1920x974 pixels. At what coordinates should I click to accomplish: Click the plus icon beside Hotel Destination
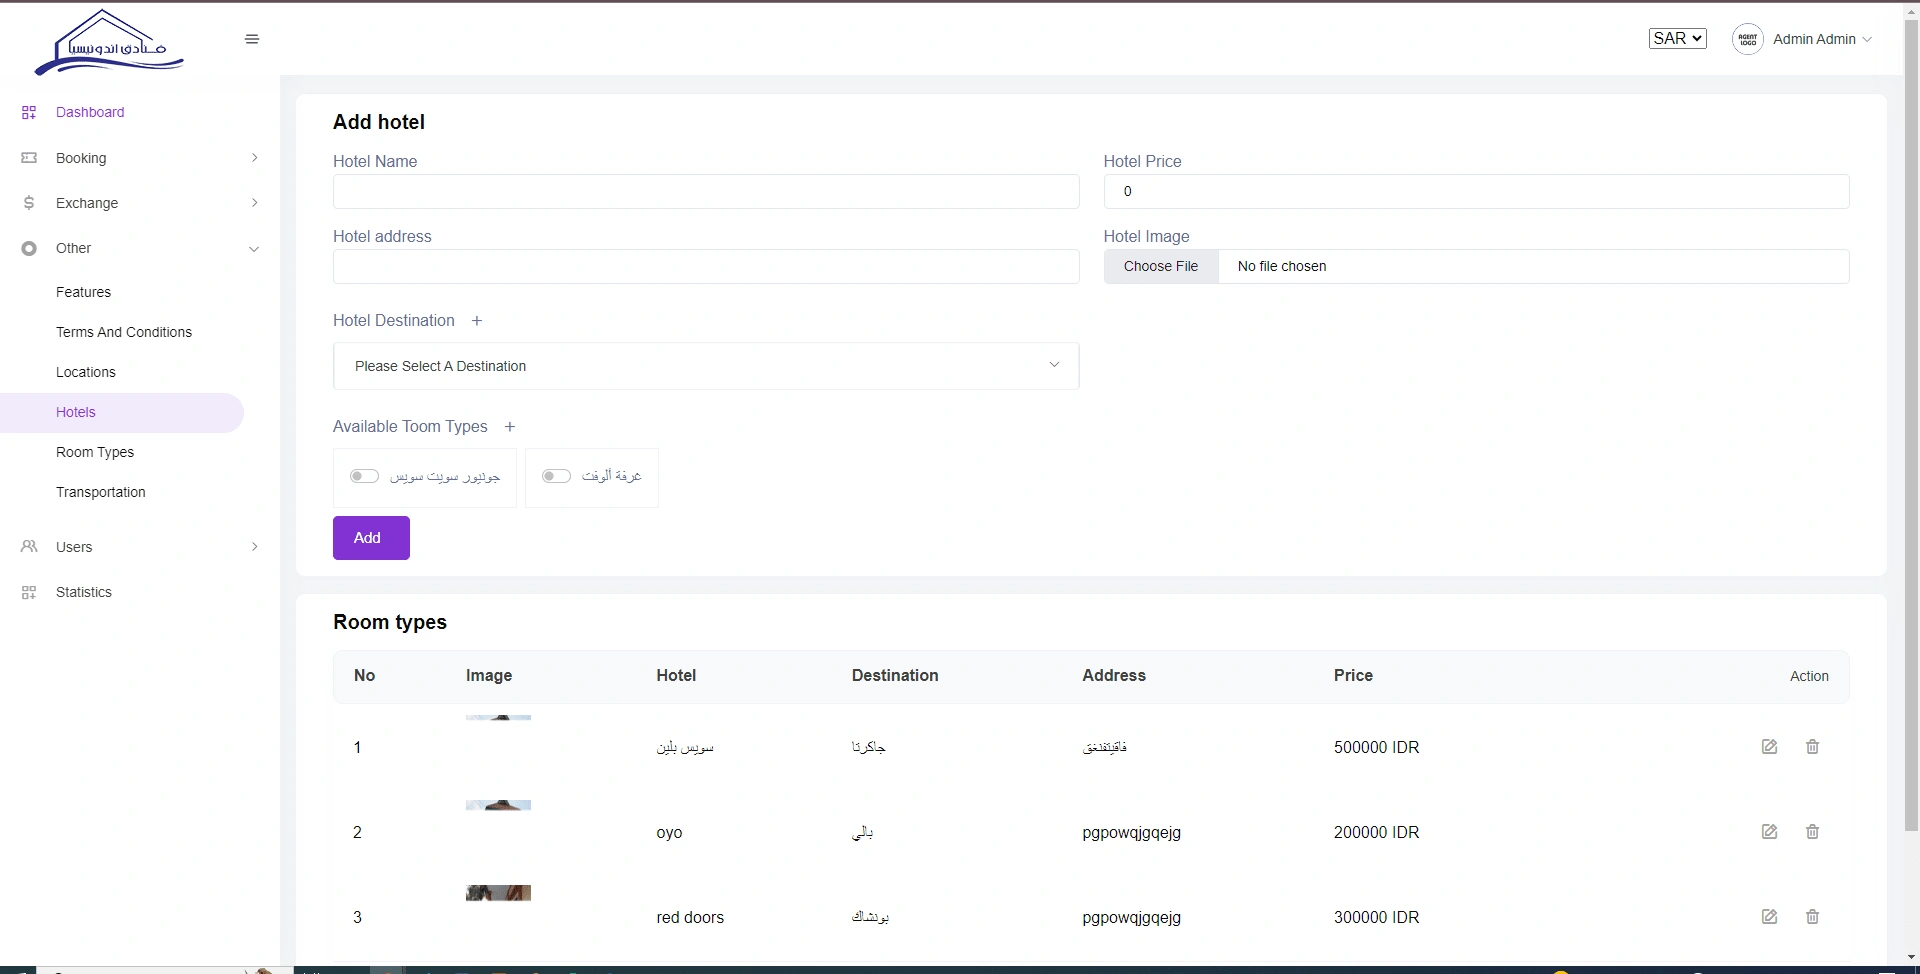477,321
